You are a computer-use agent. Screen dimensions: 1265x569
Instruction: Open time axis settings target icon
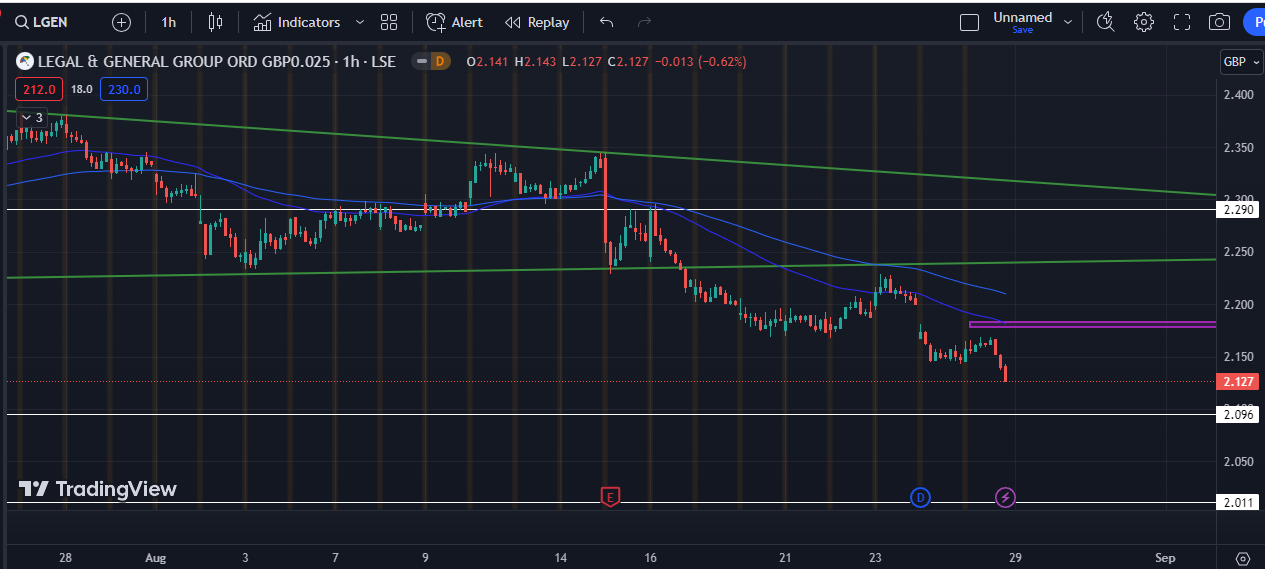pos(1243,558)
